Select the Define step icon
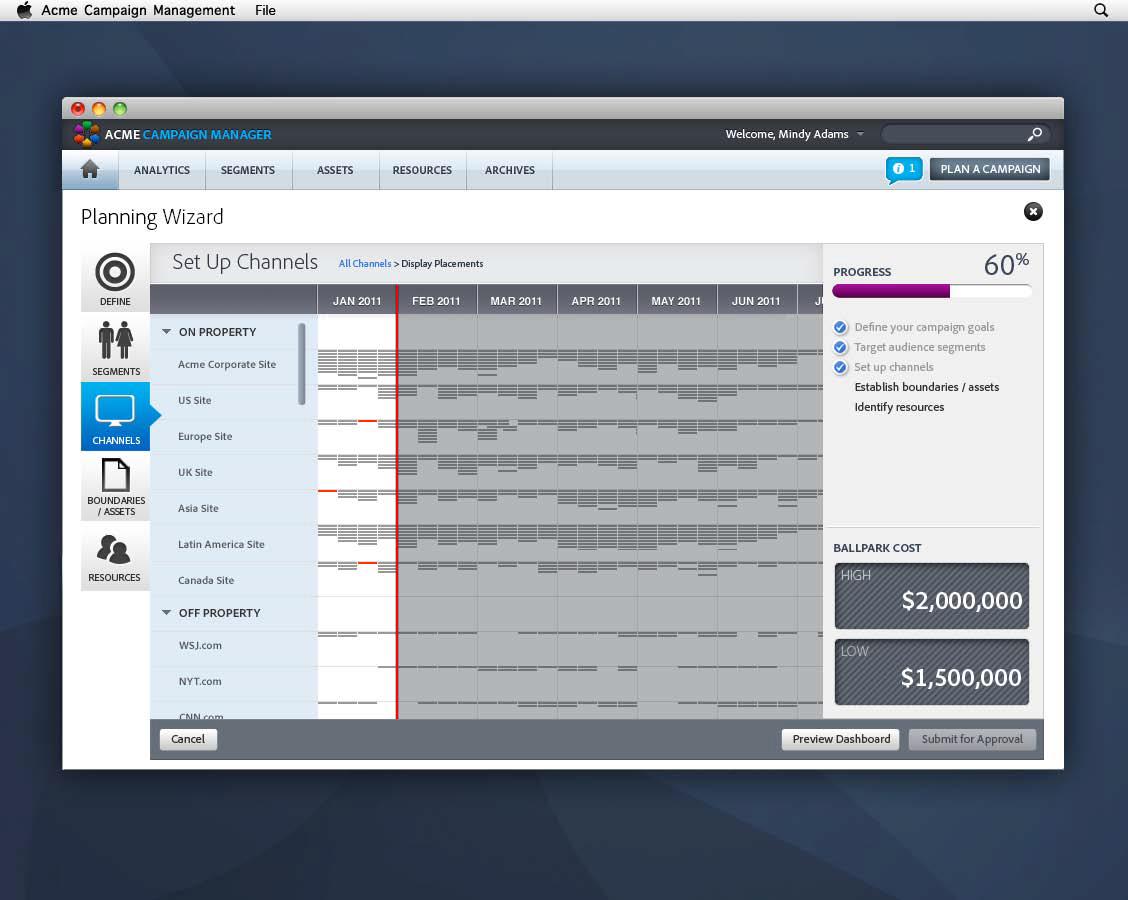 [x=115, y=279]
